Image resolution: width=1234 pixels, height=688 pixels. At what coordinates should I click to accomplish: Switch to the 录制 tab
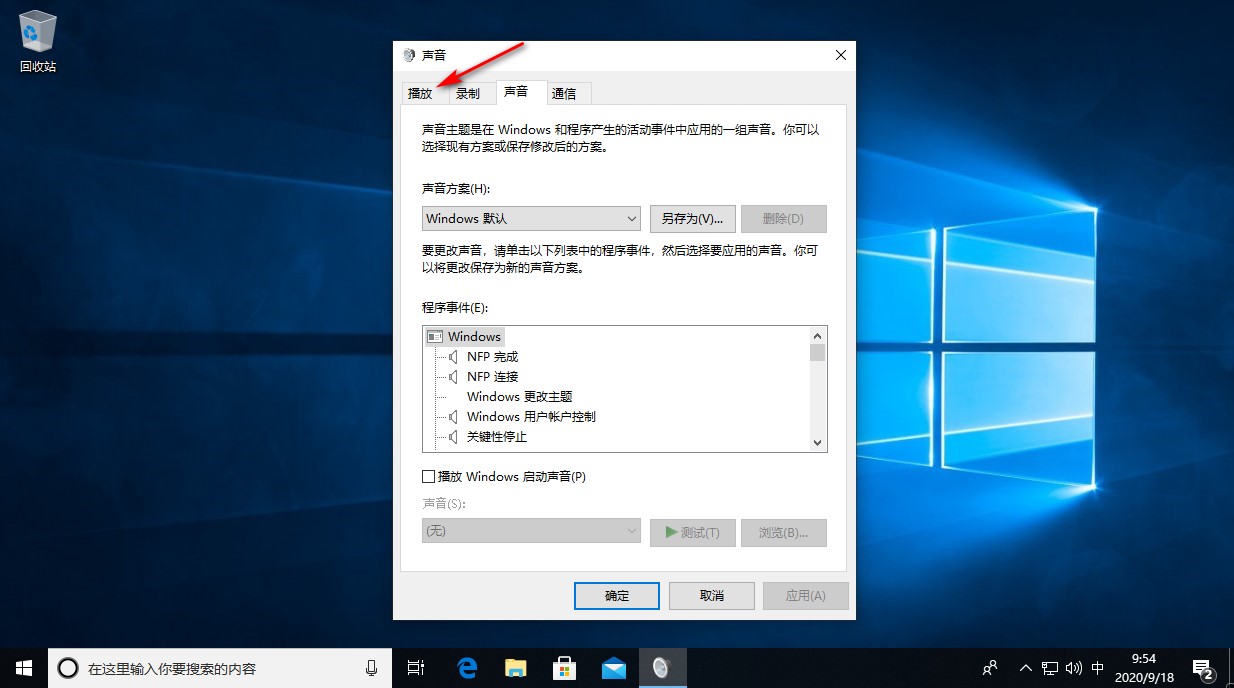click(467, 94)
